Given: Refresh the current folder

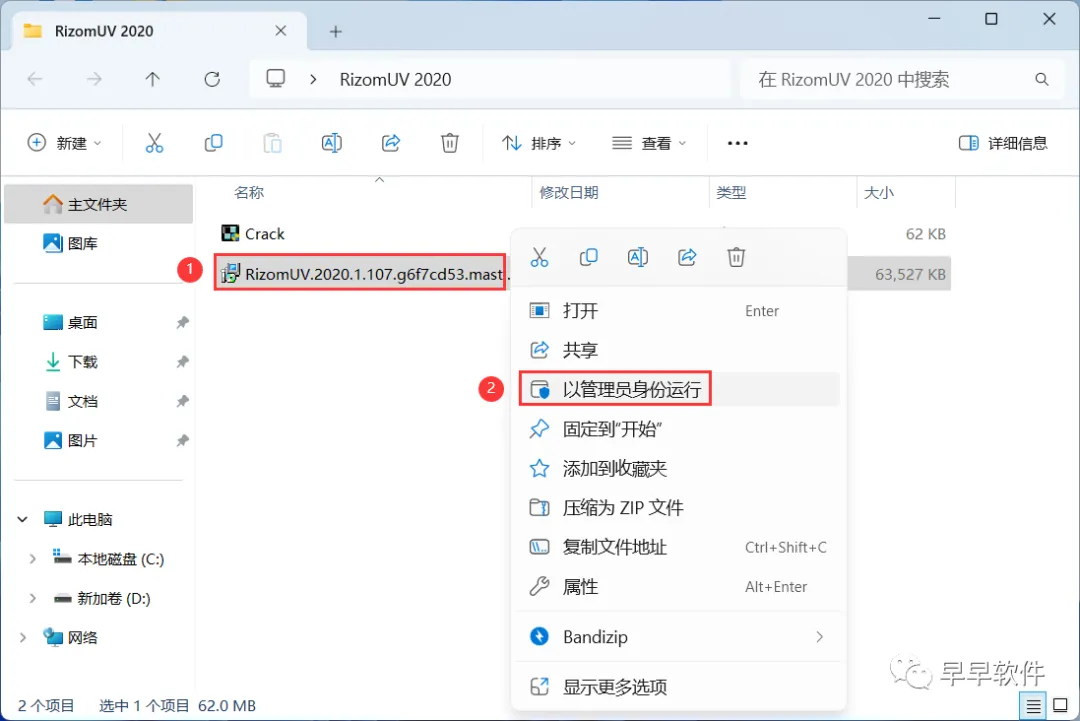Looking at the screenshot, I should pyautogui.click(x=212, y=79).
